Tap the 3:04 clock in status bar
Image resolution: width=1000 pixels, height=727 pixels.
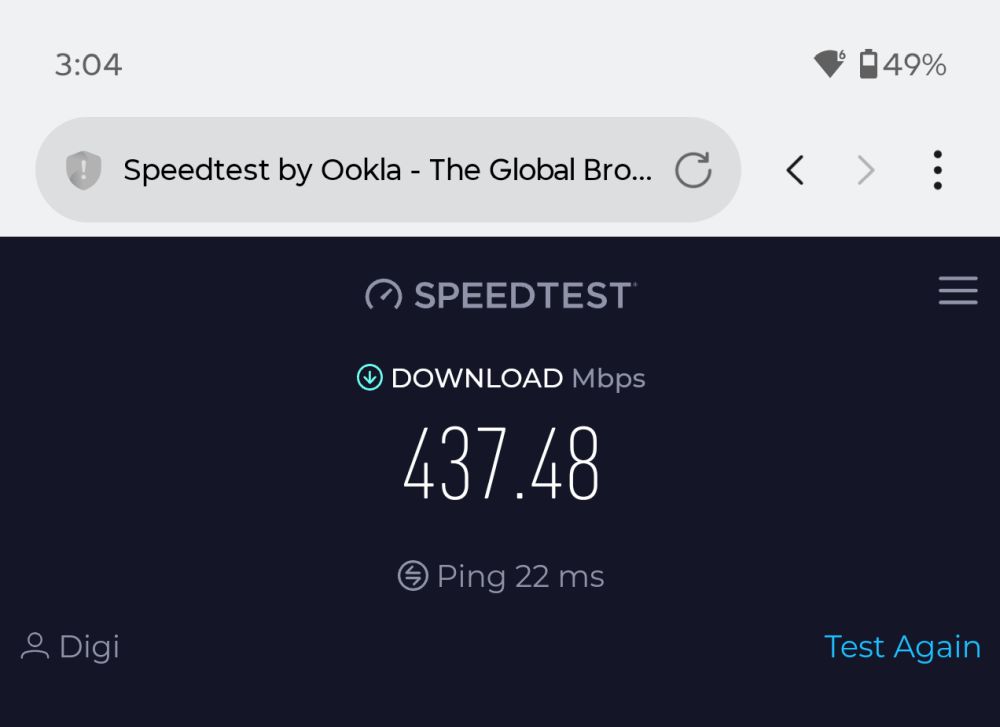tap(88, 65)
